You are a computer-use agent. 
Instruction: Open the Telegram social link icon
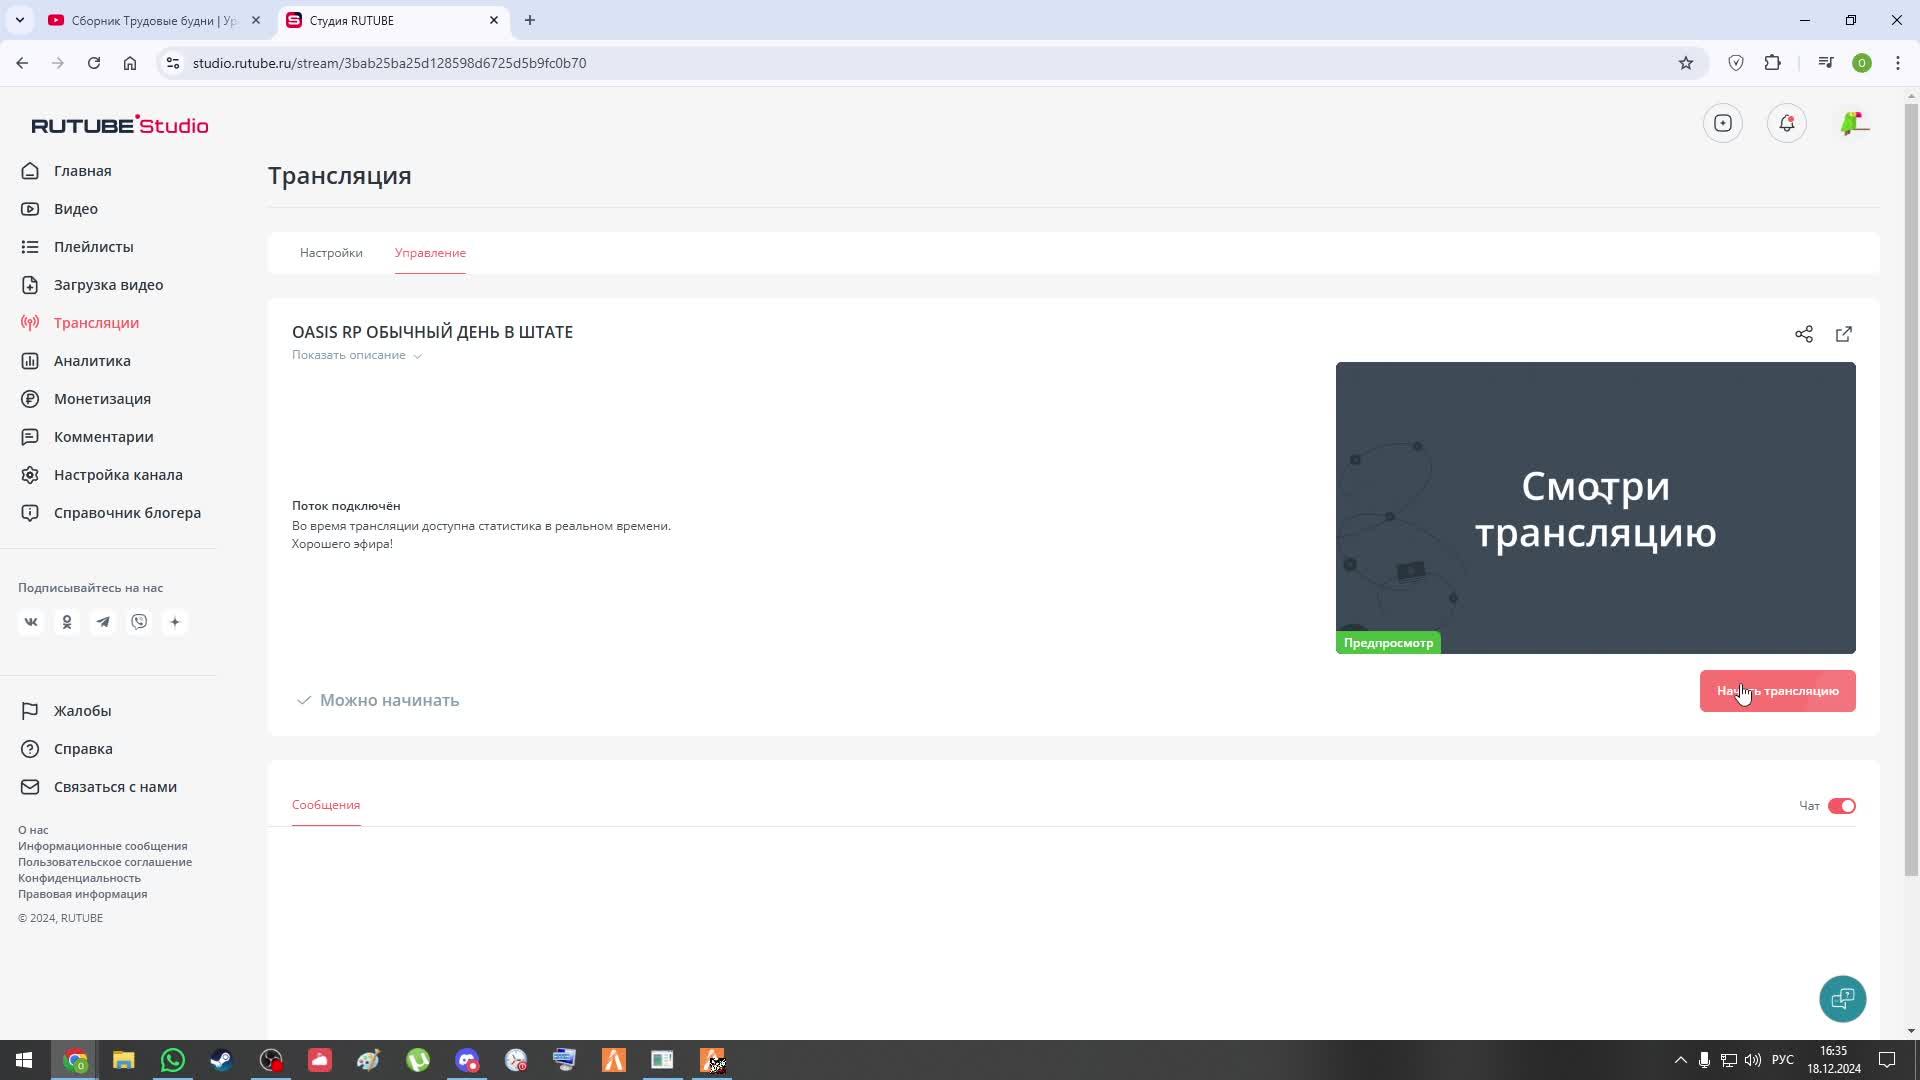point(103,622)
